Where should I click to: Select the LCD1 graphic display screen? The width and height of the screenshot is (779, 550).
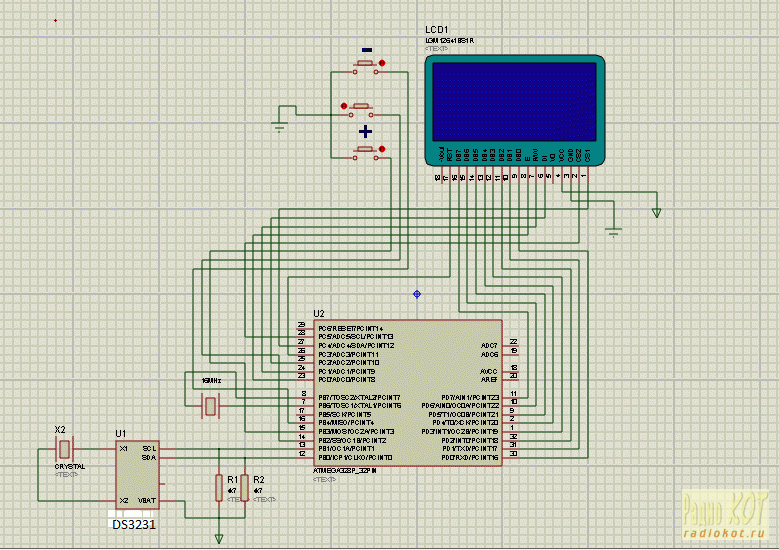point(515,102)
